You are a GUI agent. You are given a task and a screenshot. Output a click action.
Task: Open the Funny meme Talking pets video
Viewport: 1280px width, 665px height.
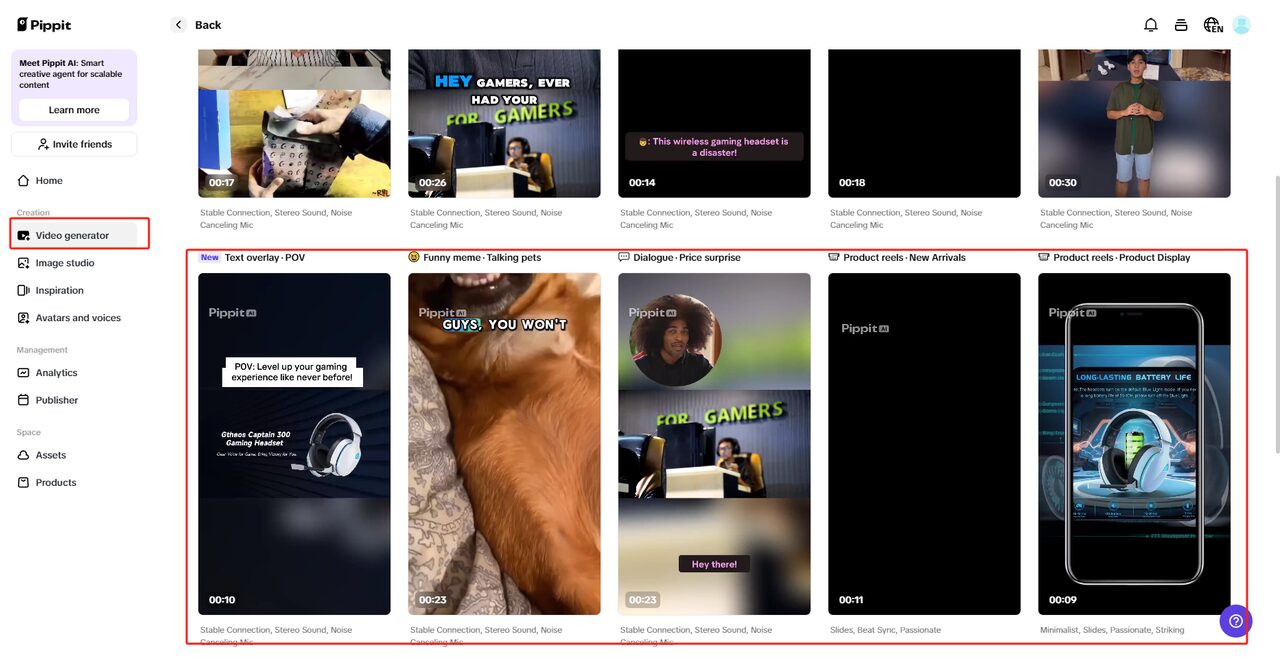pyautogui.click(x=504, y=443)
